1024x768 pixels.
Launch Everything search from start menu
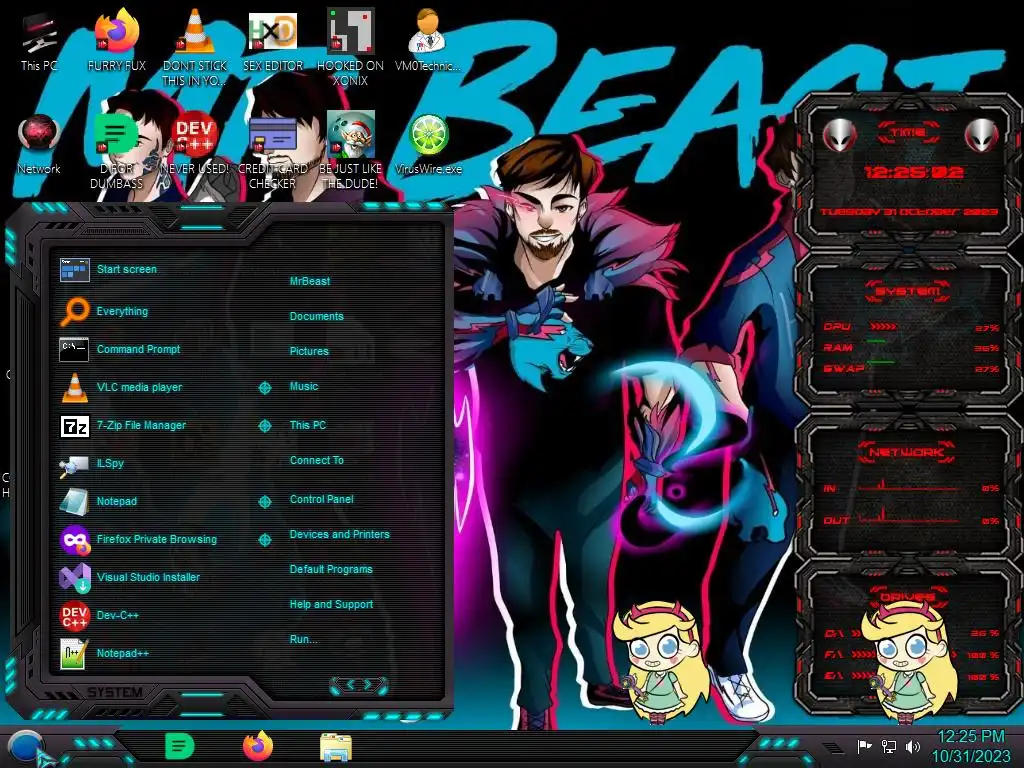click(x=104, y=311)
